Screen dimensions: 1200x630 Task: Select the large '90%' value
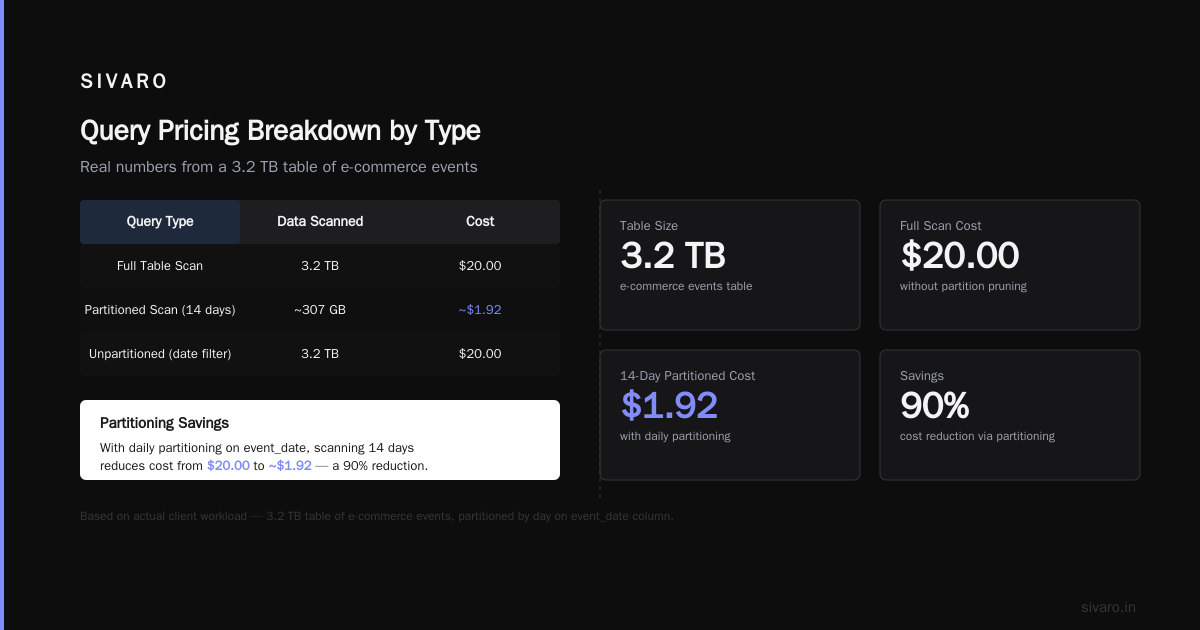tap(935, 406)
